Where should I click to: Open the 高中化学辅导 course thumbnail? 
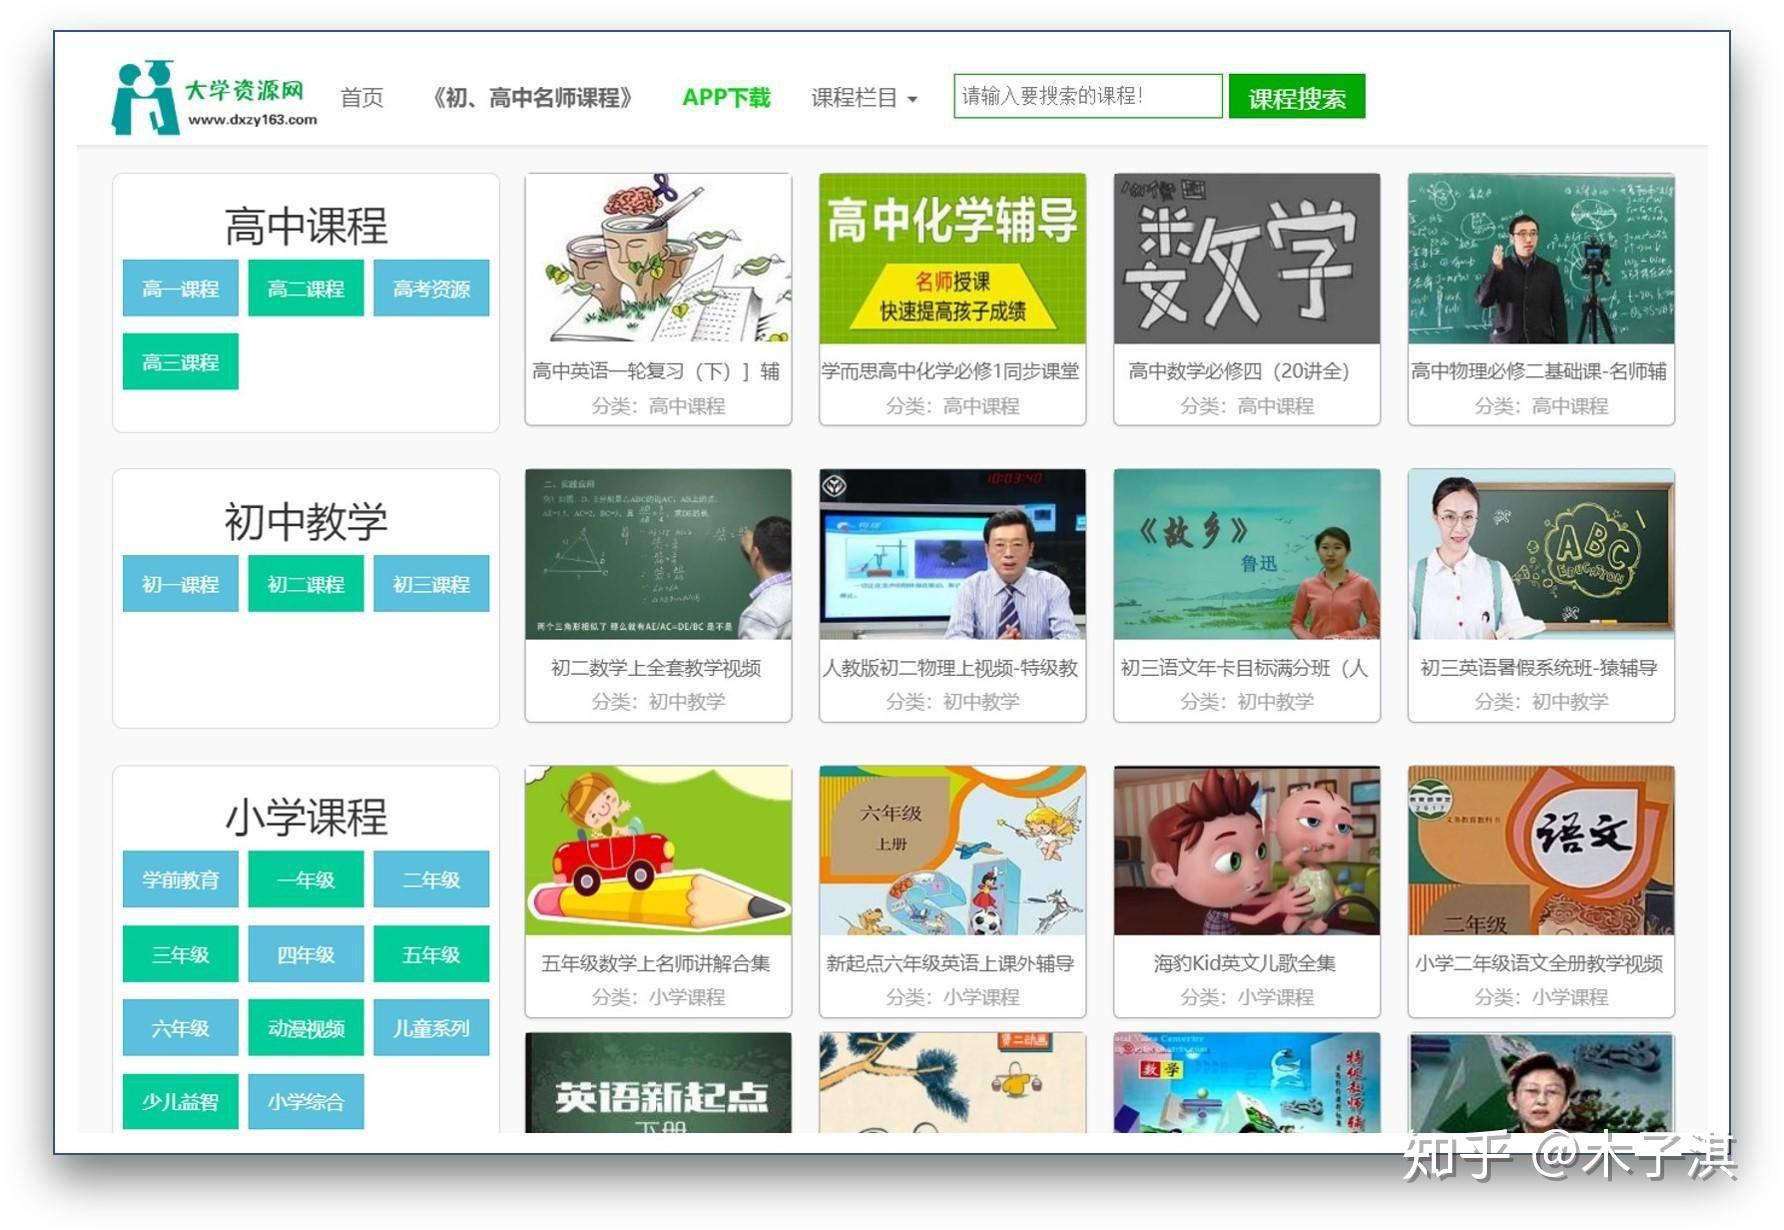tap(952, 259)
